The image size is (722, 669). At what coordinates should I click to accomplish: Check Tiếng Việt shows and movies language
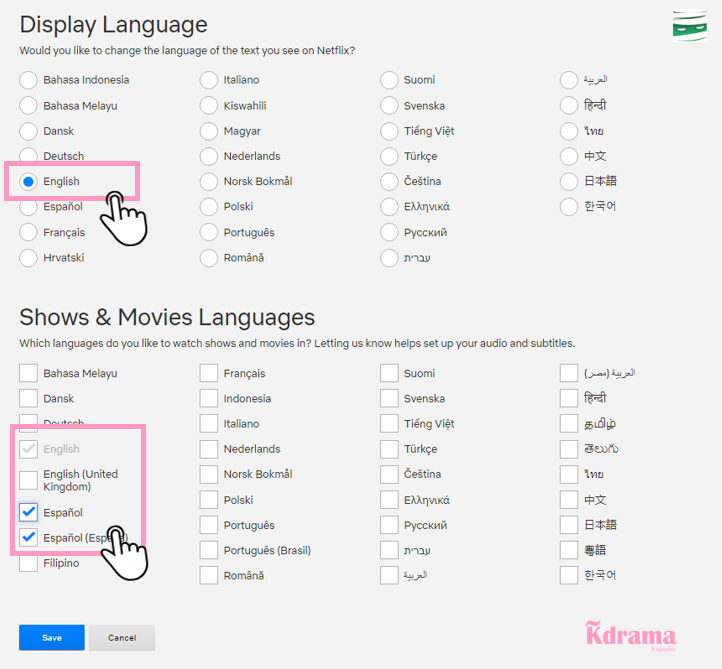pyautogui.click(x=389, y=424)
